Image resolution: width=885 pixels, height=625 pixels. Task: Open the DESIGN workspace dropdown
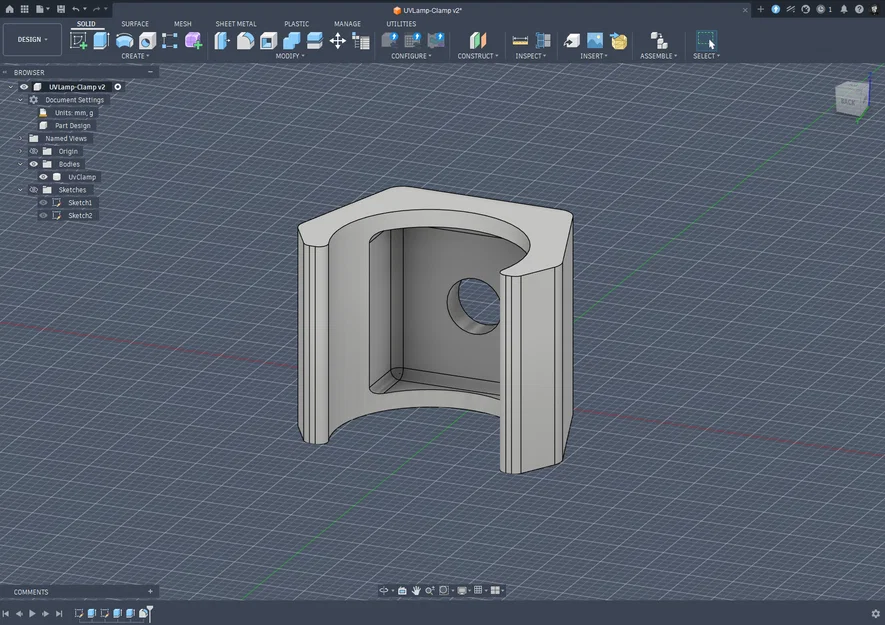tap(32, 40)
